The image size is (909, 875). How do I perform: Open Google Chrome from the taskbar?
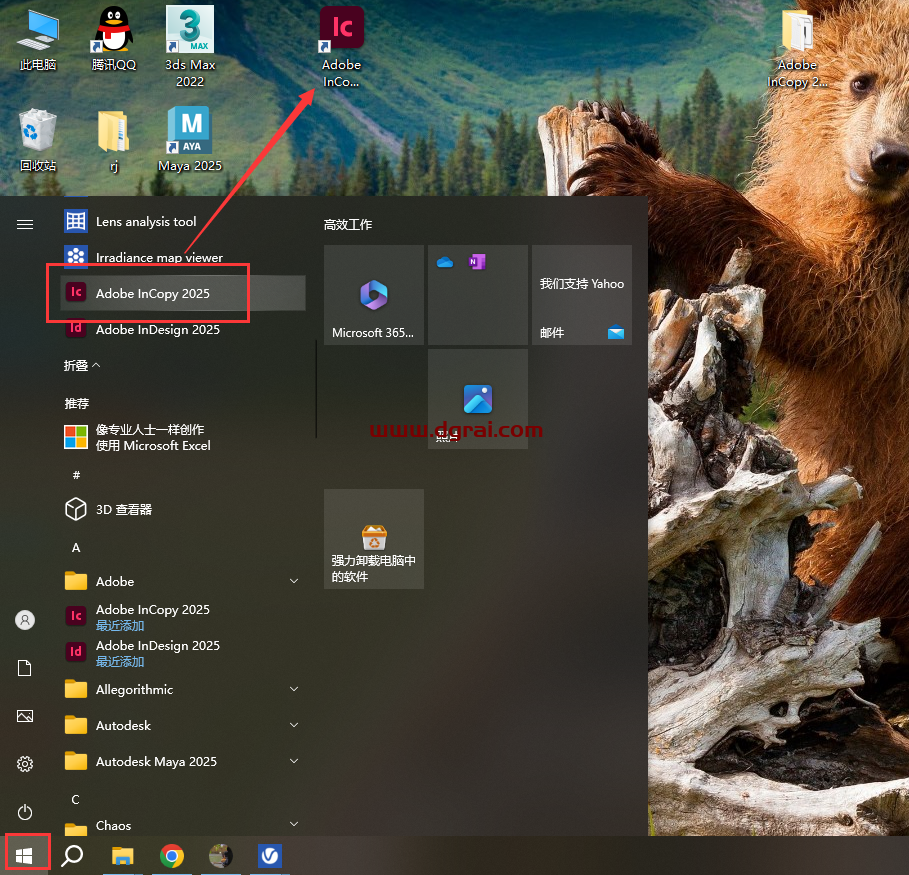pos(170,857)
